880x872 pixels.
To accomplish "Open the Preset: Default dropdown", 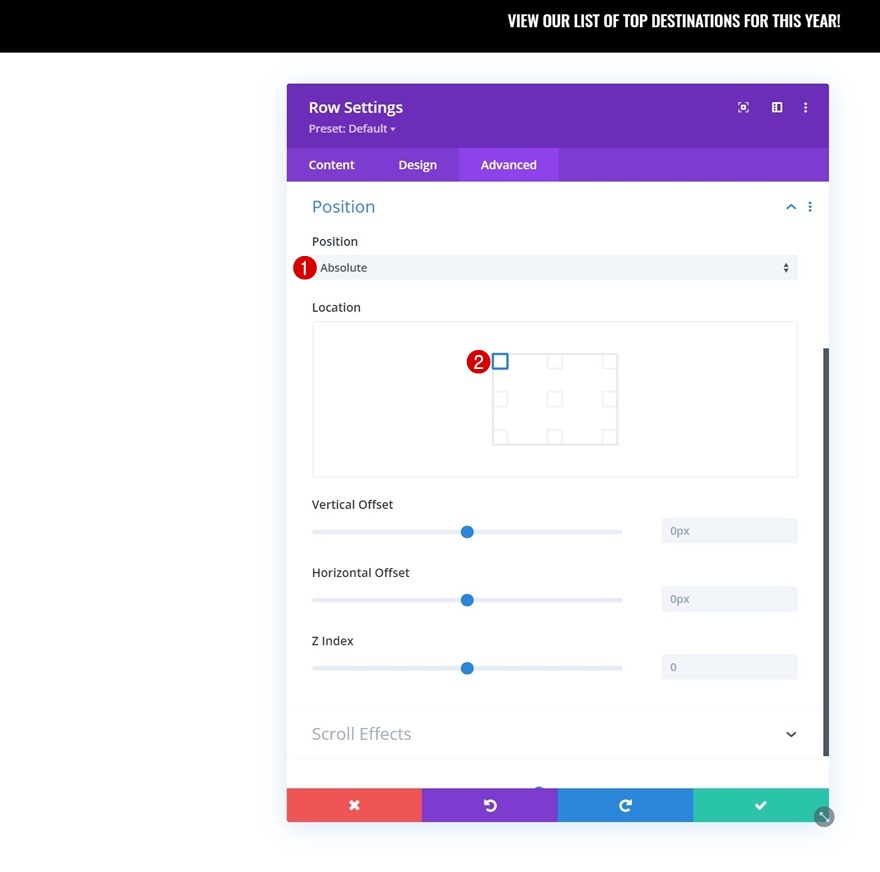I will 352,129.
